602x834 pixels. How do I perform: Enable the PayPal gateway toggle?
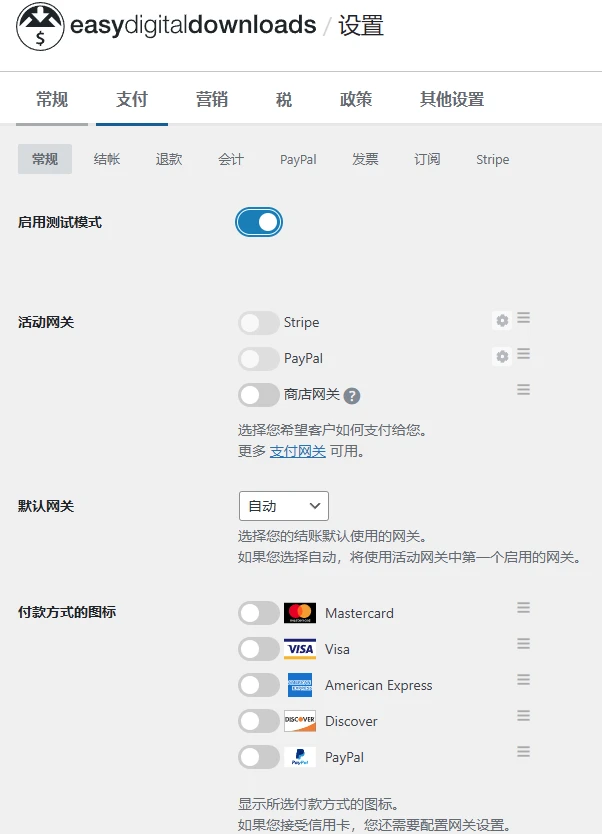pos(259,359)
